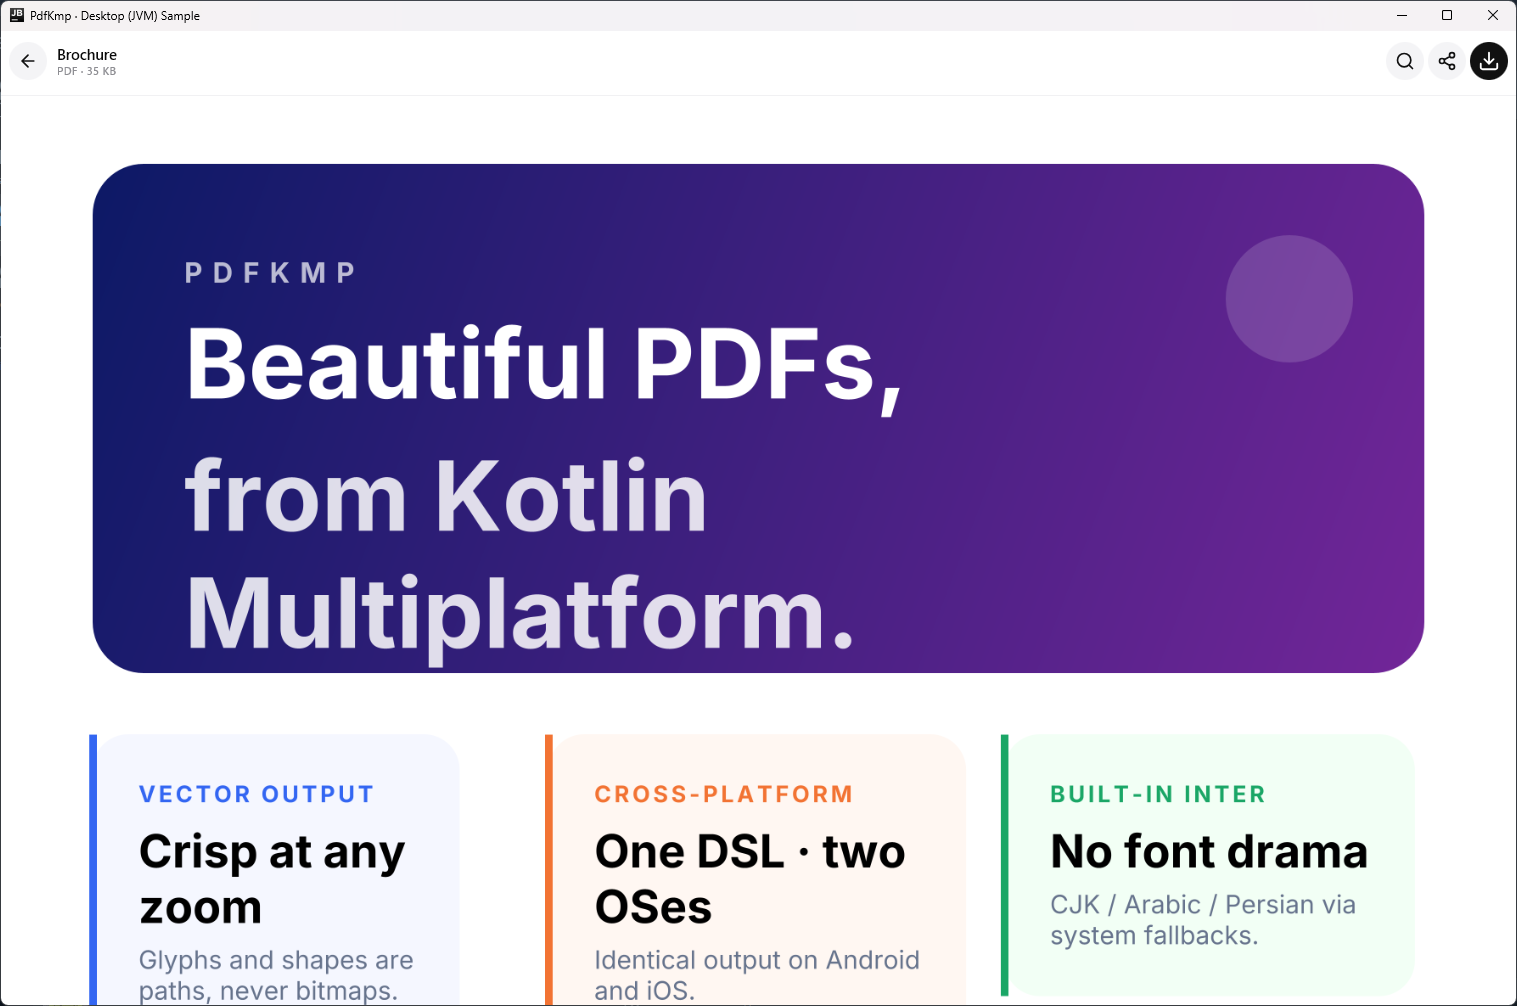Share the Brochure PDF
This screenshot has width=1517, height=1006.
(x=1447, y=62)
